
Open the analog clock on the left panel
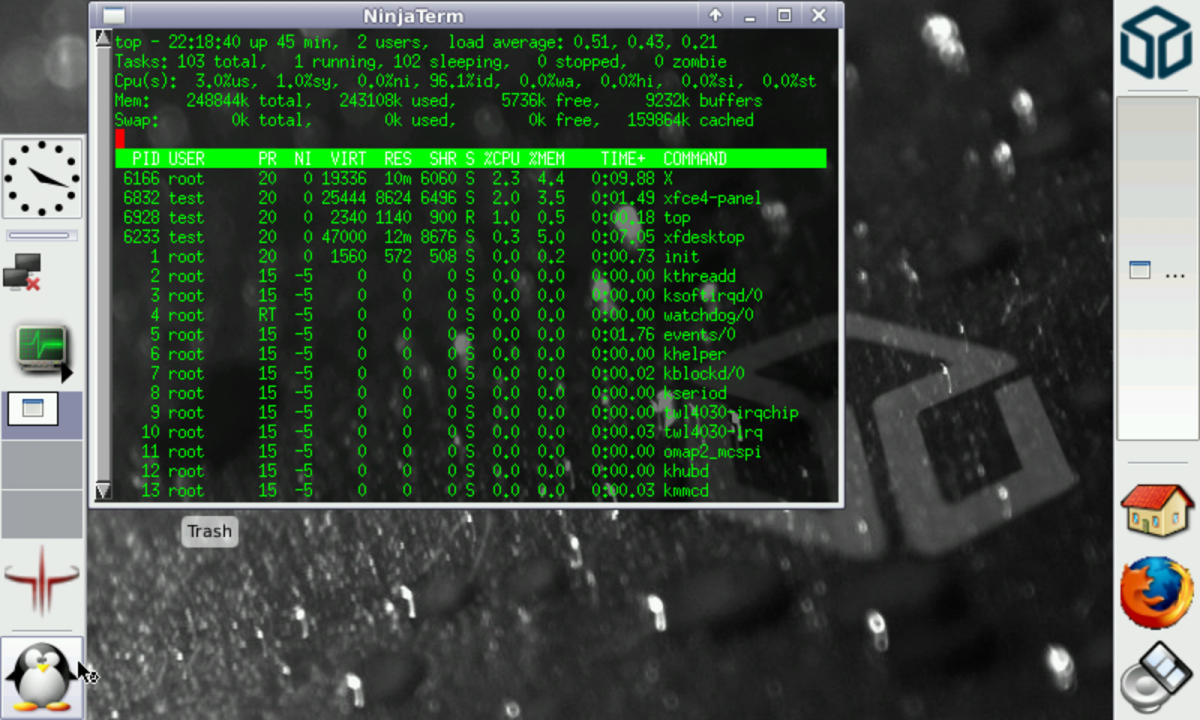pyautogui.click(x=42, y=178)
